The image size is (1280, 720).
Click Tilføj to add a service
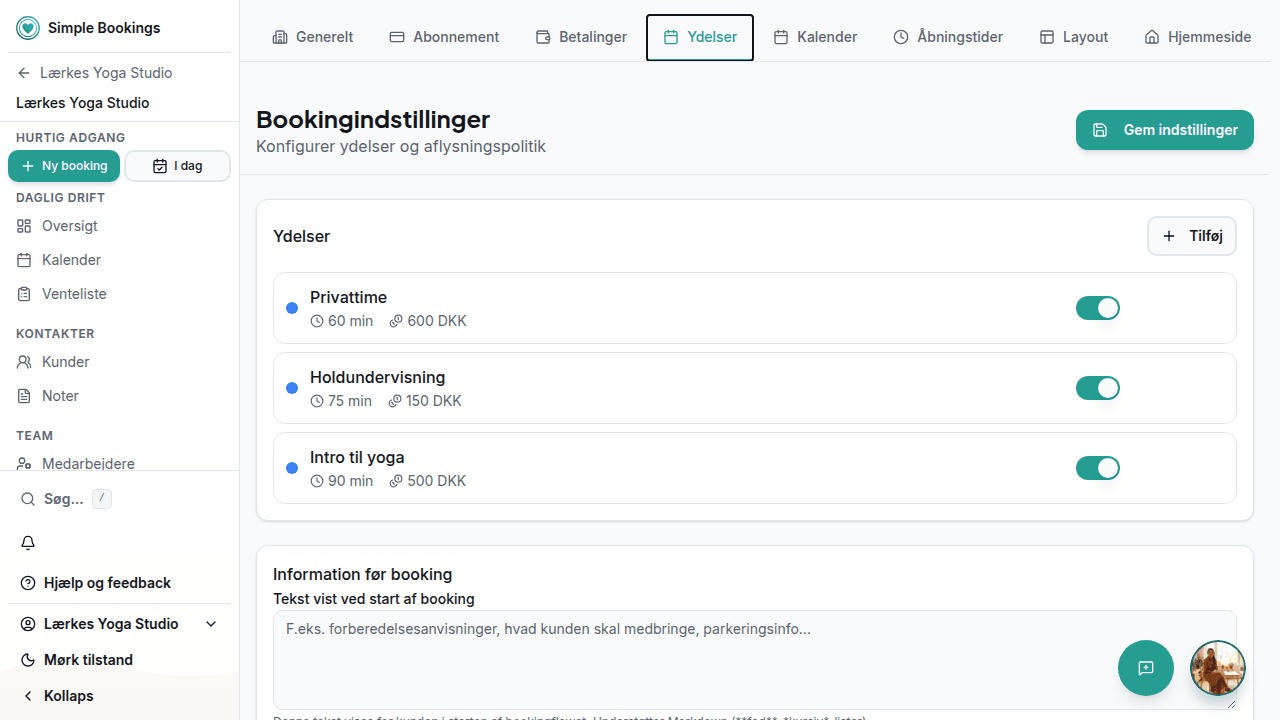point(1192,236)
